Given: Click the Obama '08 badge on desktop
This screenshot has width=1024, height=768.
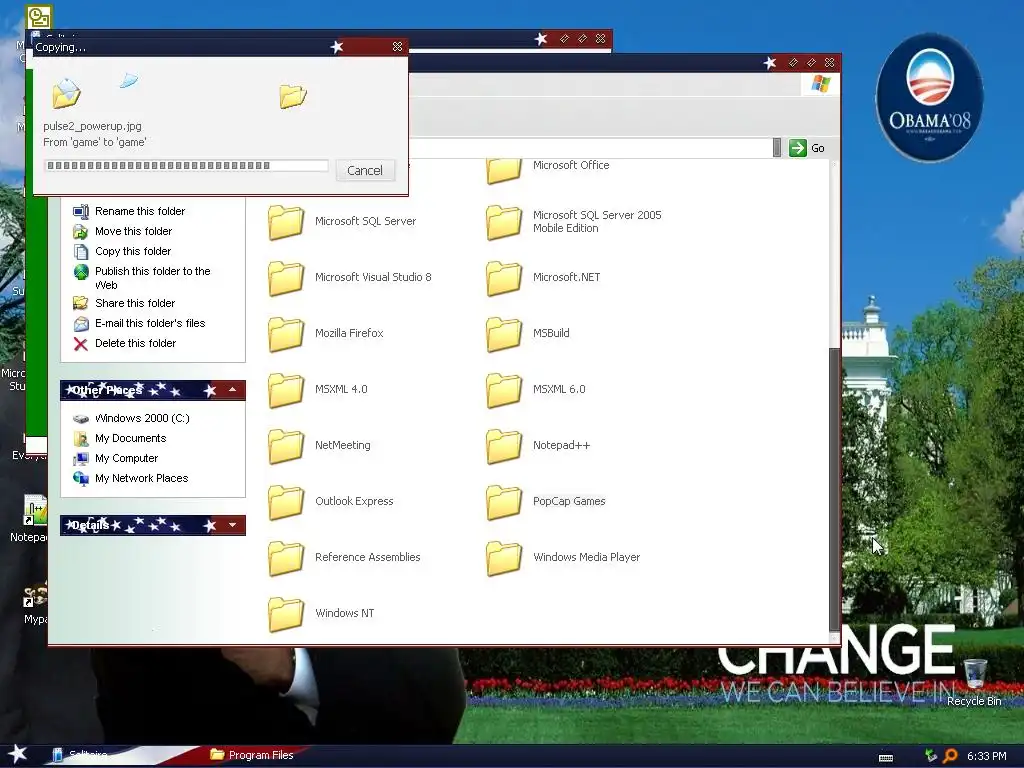Looking at the screenshot, I should coord(929,98).
